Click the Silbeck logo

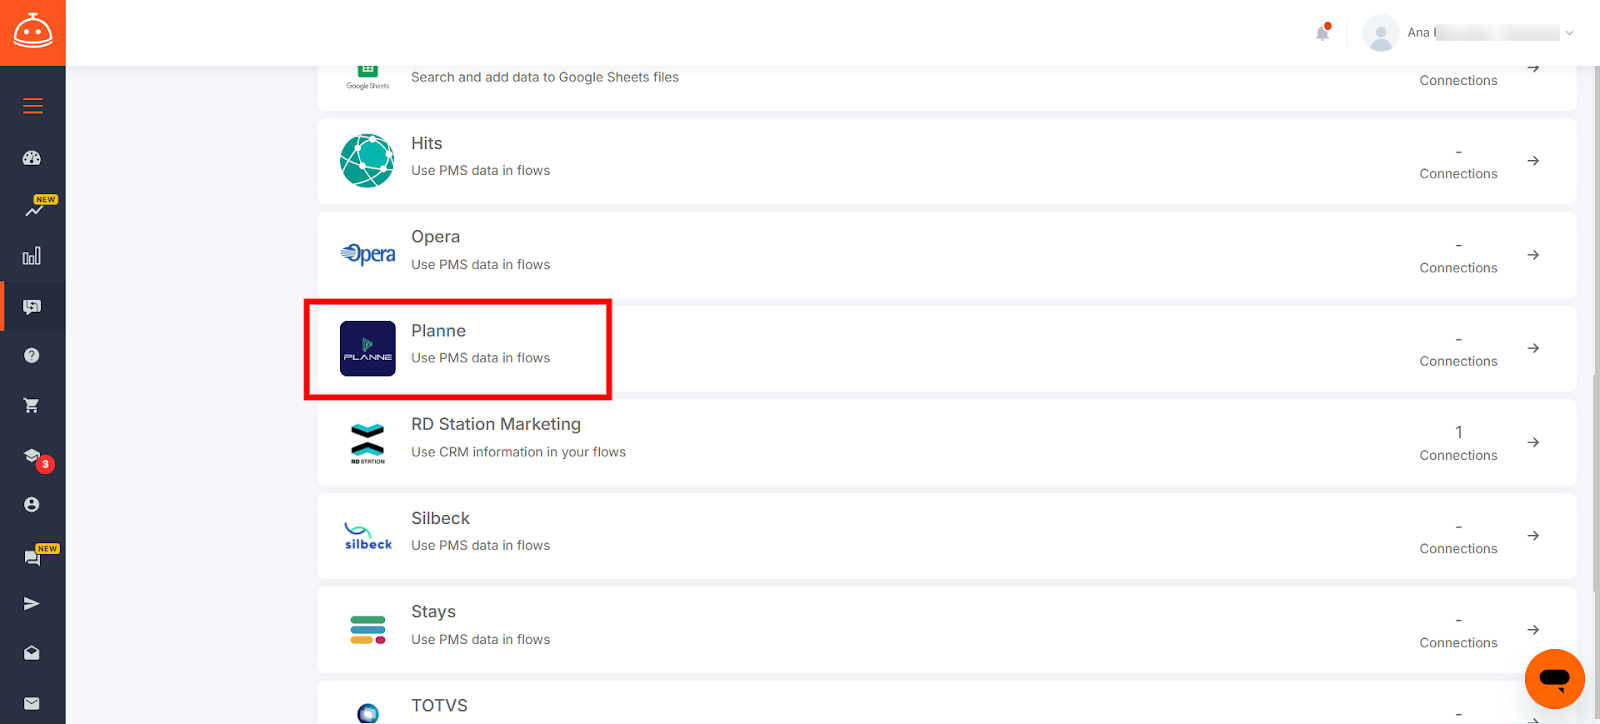[x=368, y=536]
